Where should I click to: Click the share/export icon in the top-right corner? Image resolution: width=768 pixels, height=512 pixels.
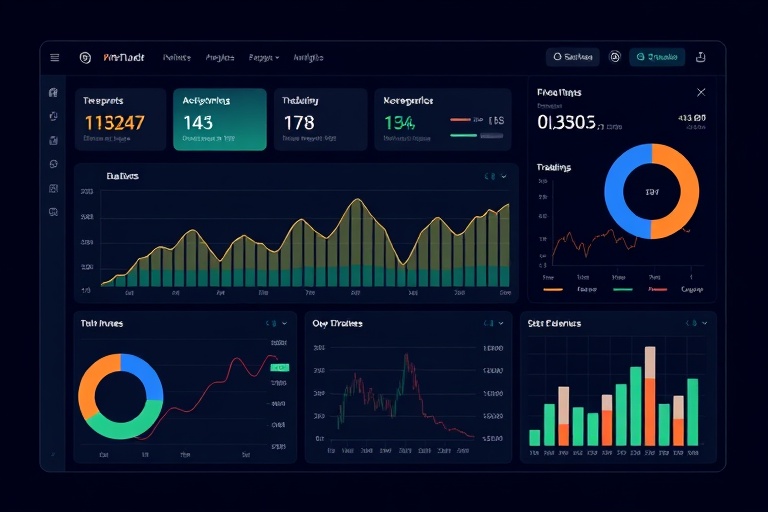point(701,58)
